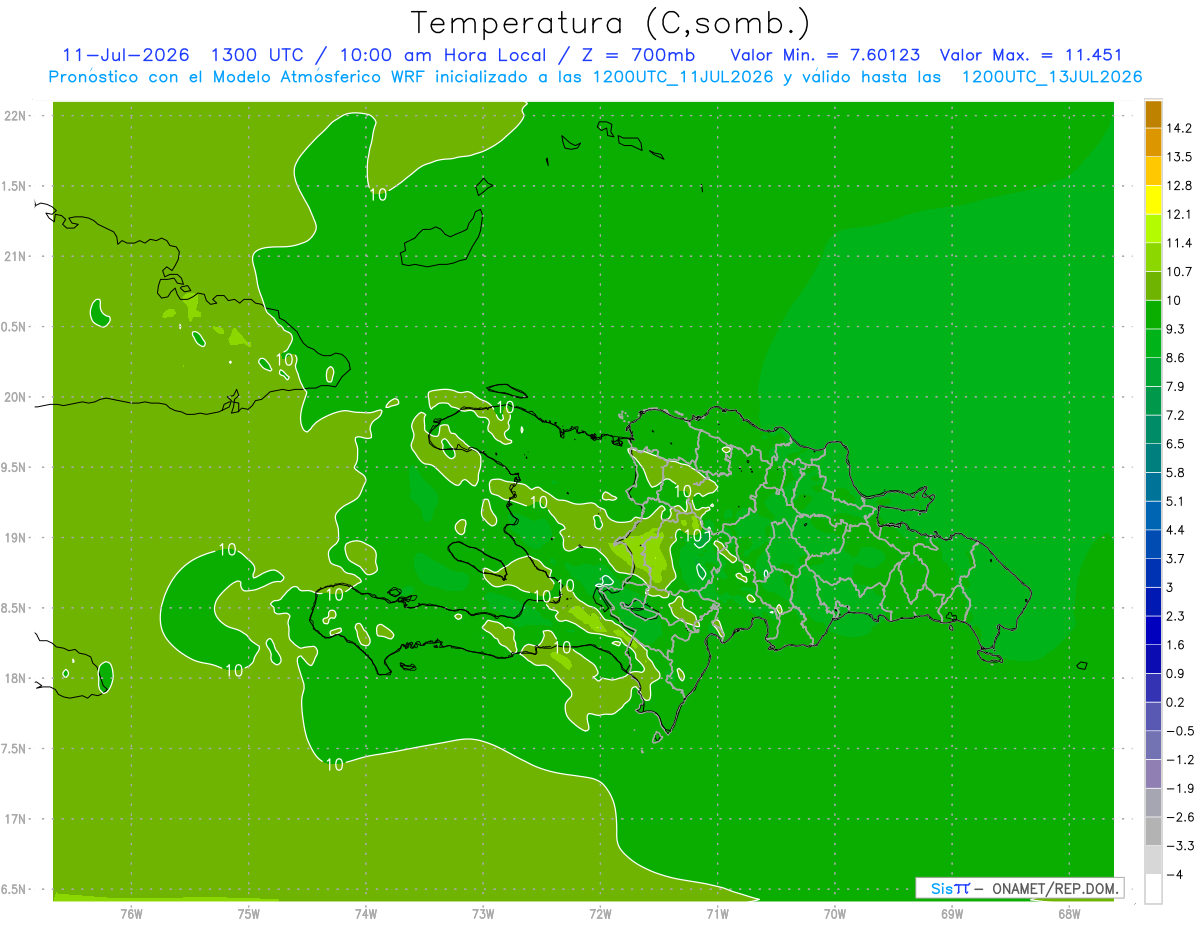Click the 7.9 color scale label

(x=1176, y=387)
